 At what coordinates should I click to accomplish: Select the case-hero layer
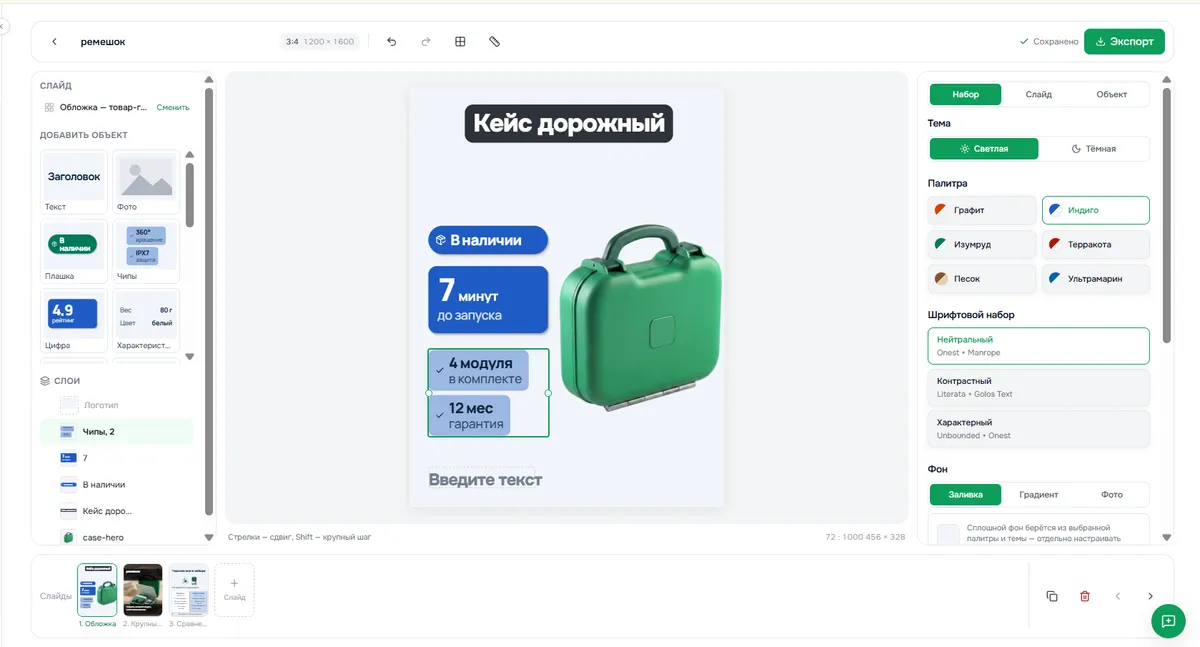pos(116,537)
